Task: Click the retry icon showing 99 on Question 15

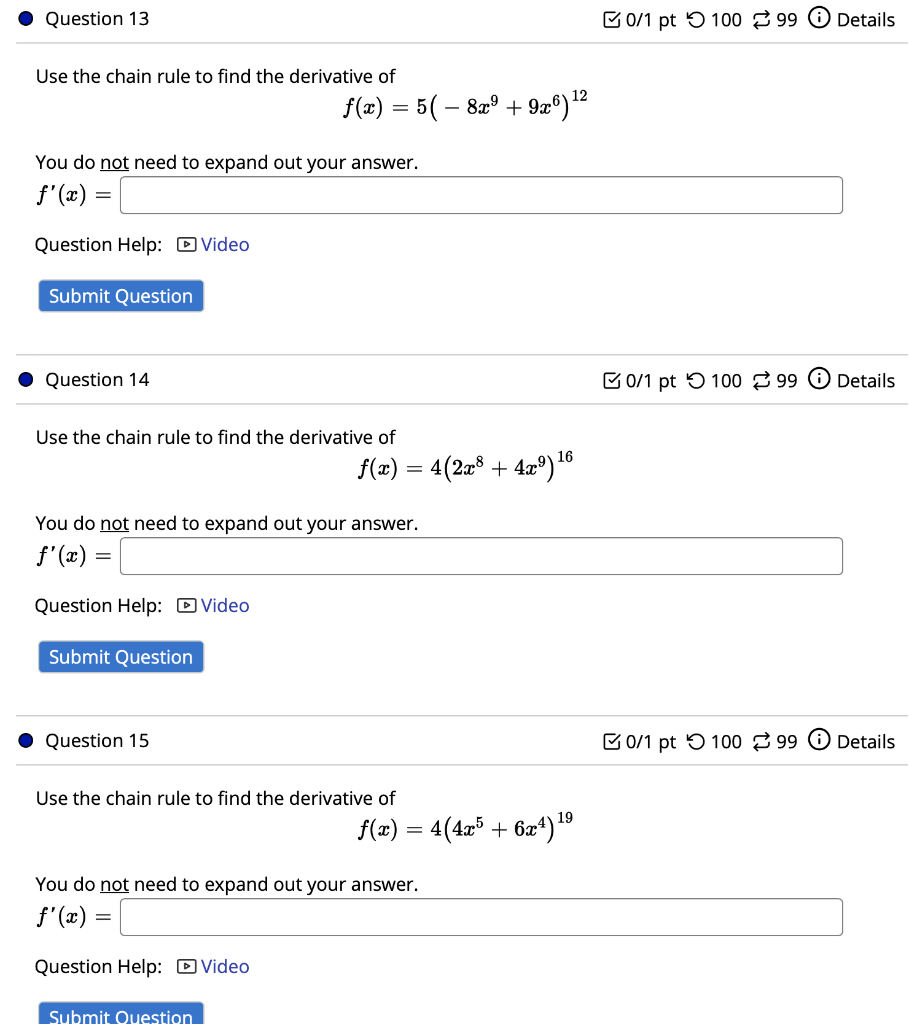Action: pos(763,741)
